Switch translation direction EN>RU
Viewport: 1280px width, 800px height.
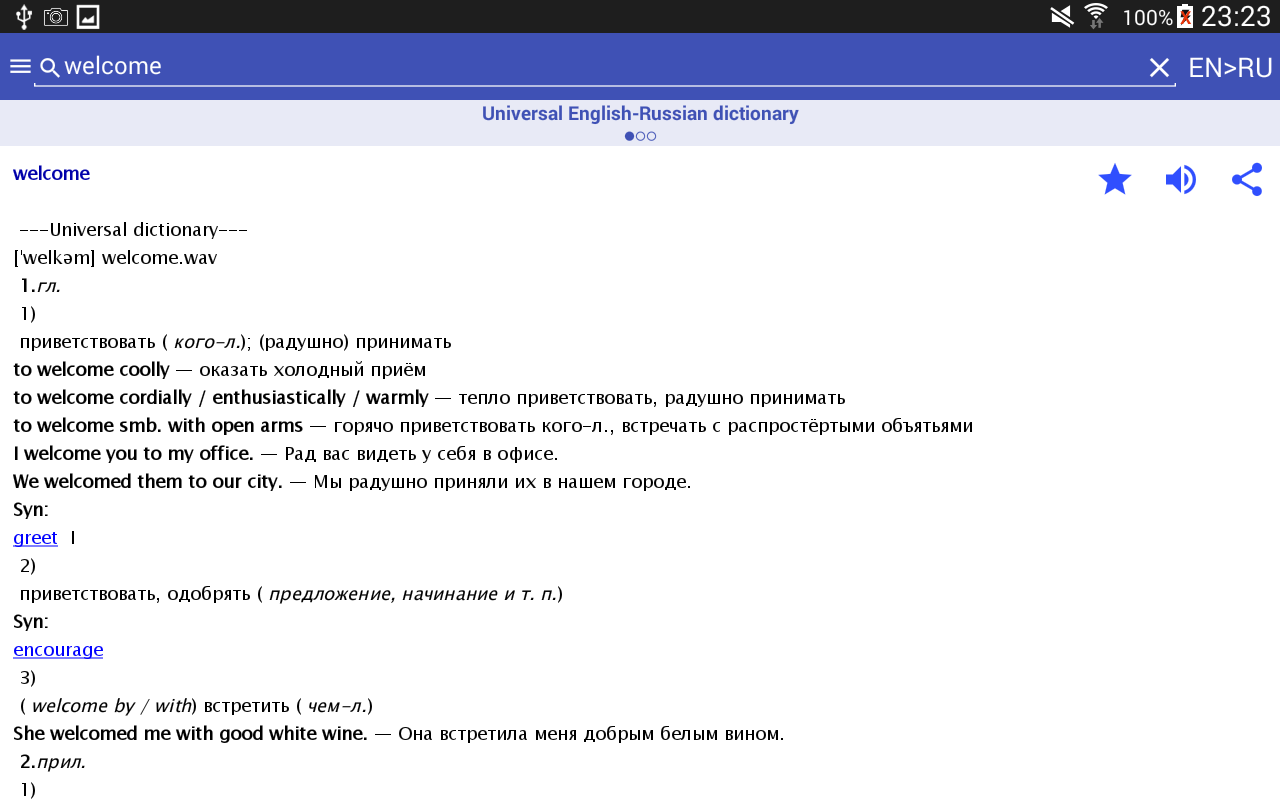[x=1230, y=68]
